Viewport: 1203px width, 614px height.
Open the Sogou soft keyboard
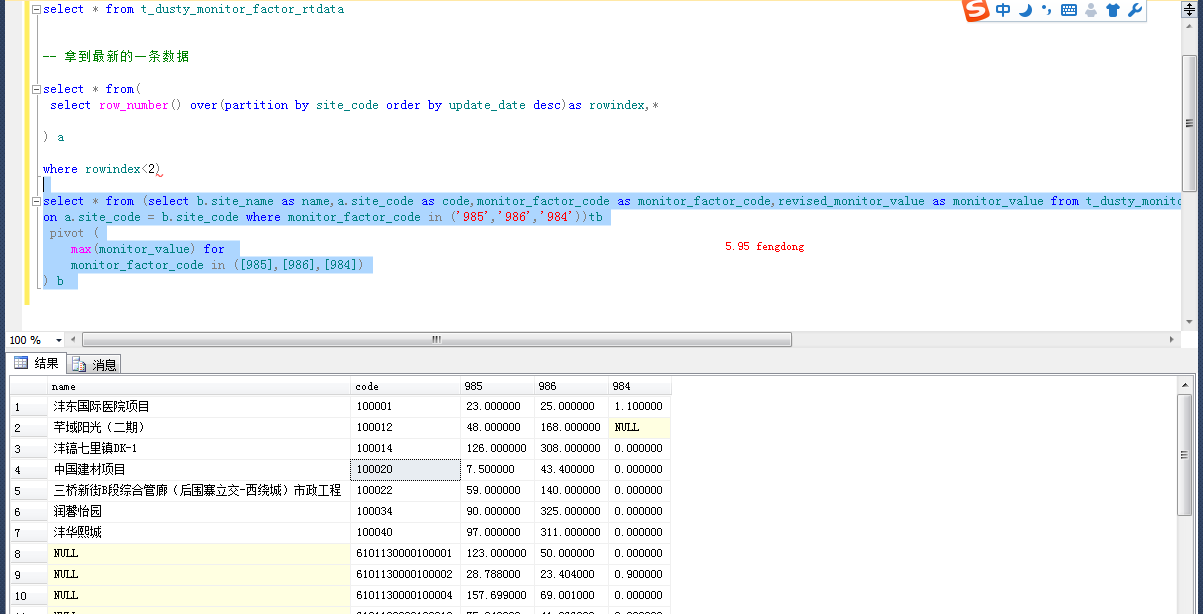point(1068,11)
